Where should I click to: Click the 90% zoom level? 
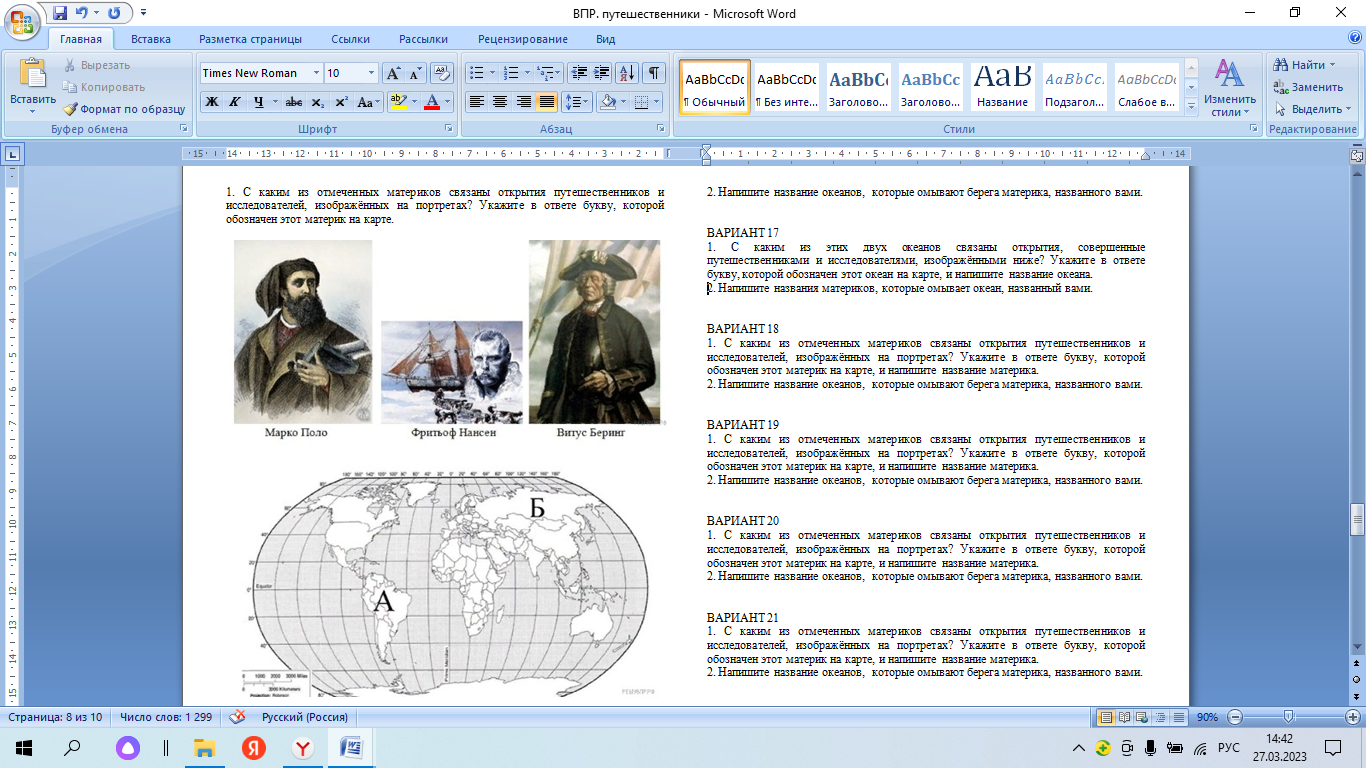pyautogui.click(x=1207, y=717)
